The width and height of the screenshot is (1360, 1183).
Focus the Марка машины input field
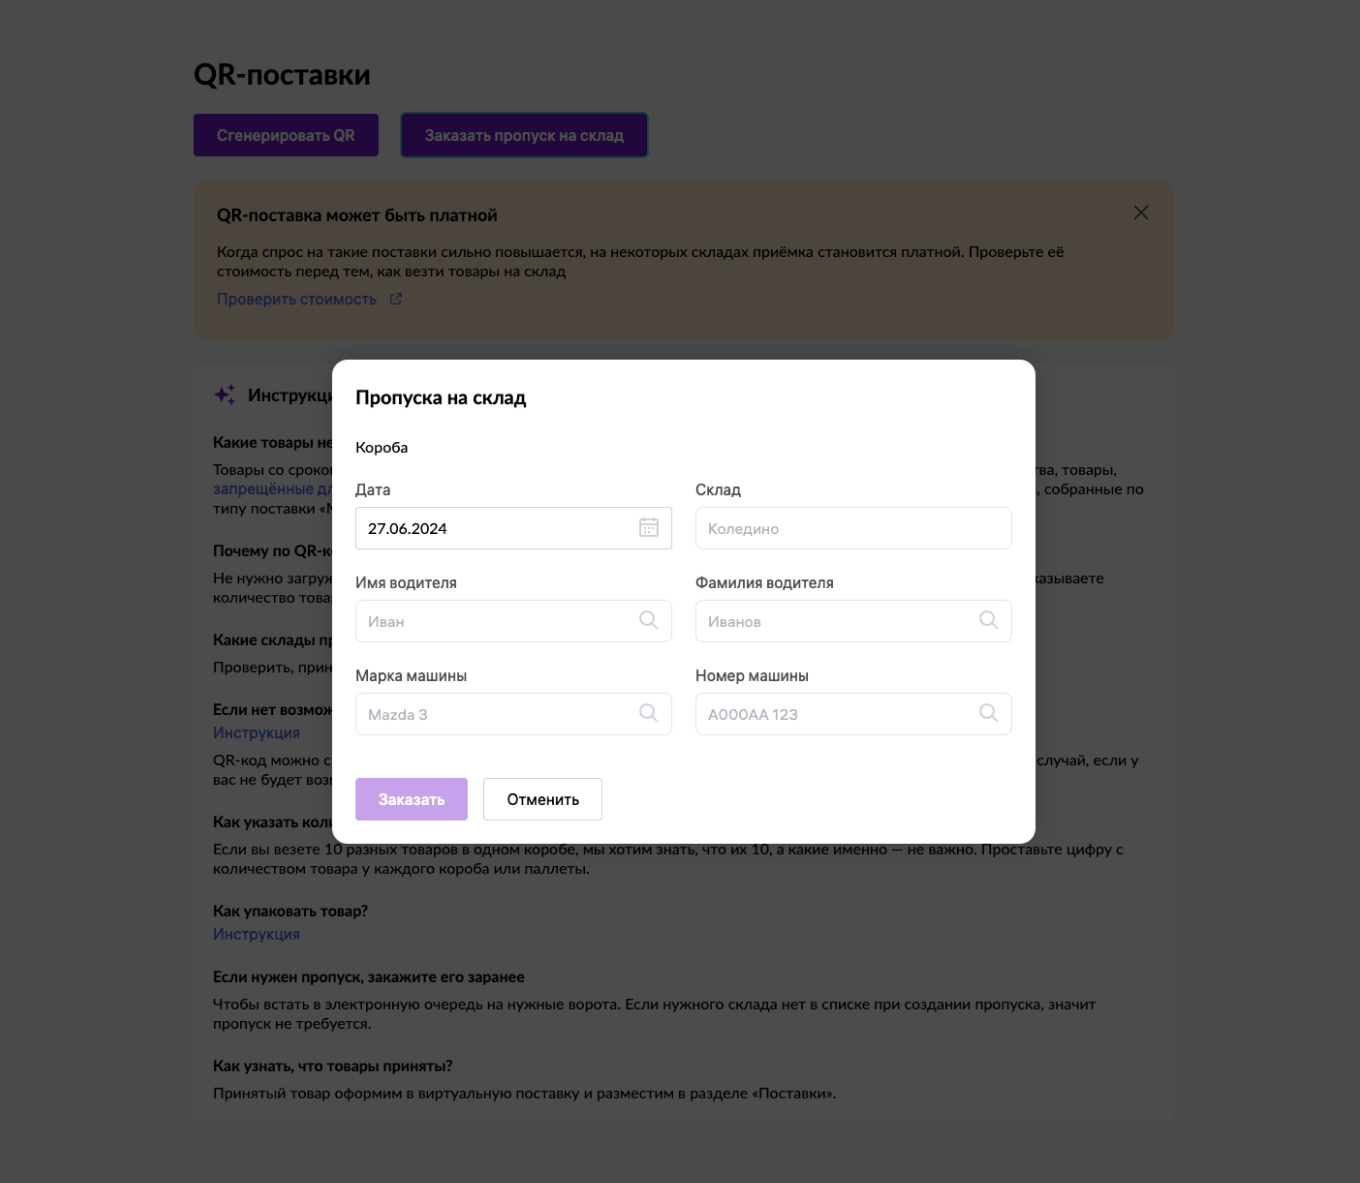pos(495,714)
